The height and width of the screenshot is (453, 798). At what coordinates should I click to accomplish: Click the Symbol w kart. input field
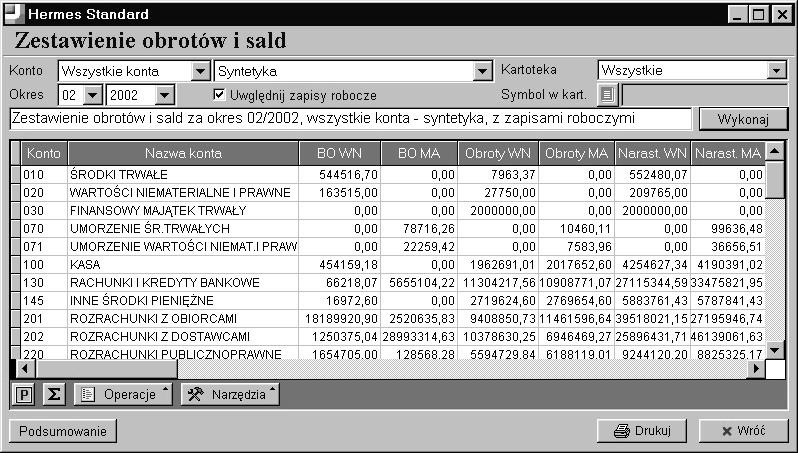click(705, 95)
